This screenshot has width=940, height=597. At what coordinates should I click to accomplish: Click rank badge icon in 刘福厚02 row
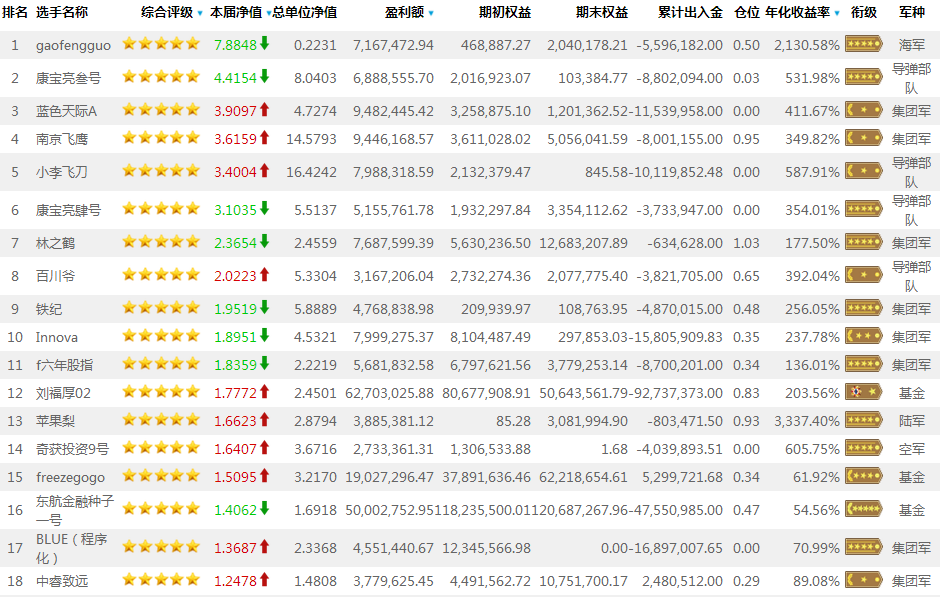pos(863,392)
